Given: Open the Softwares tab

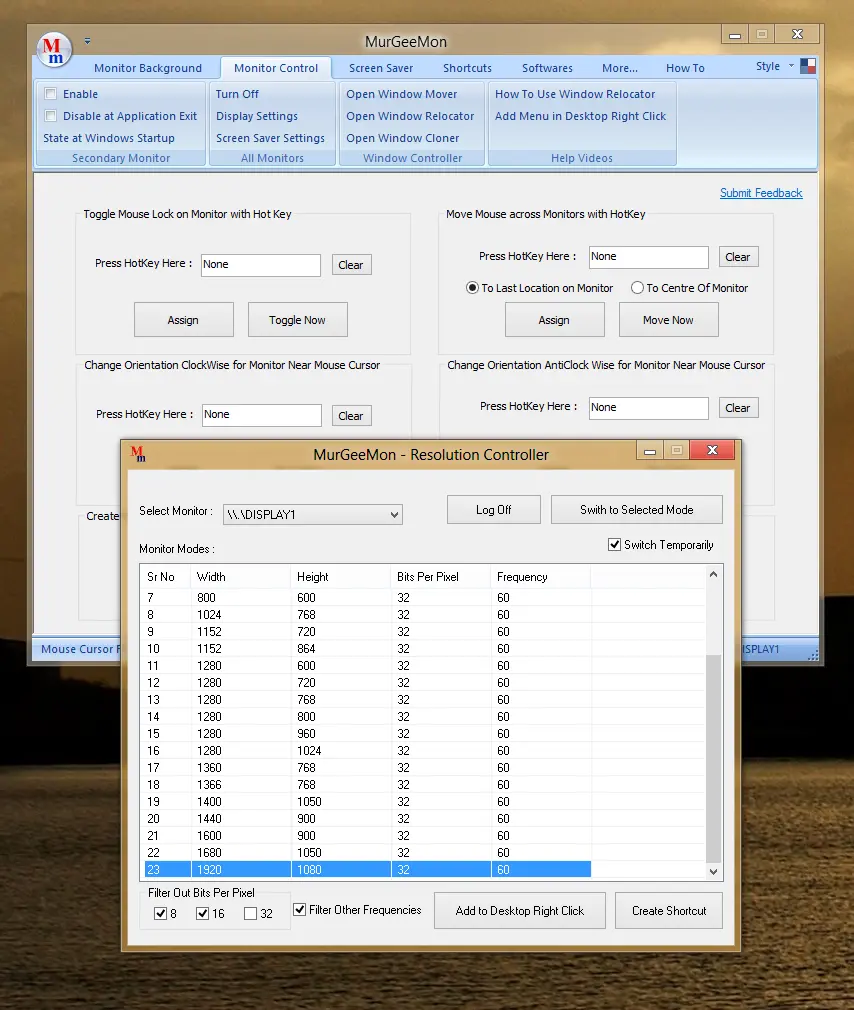Looking at the screenshot, I should (547, 67).
